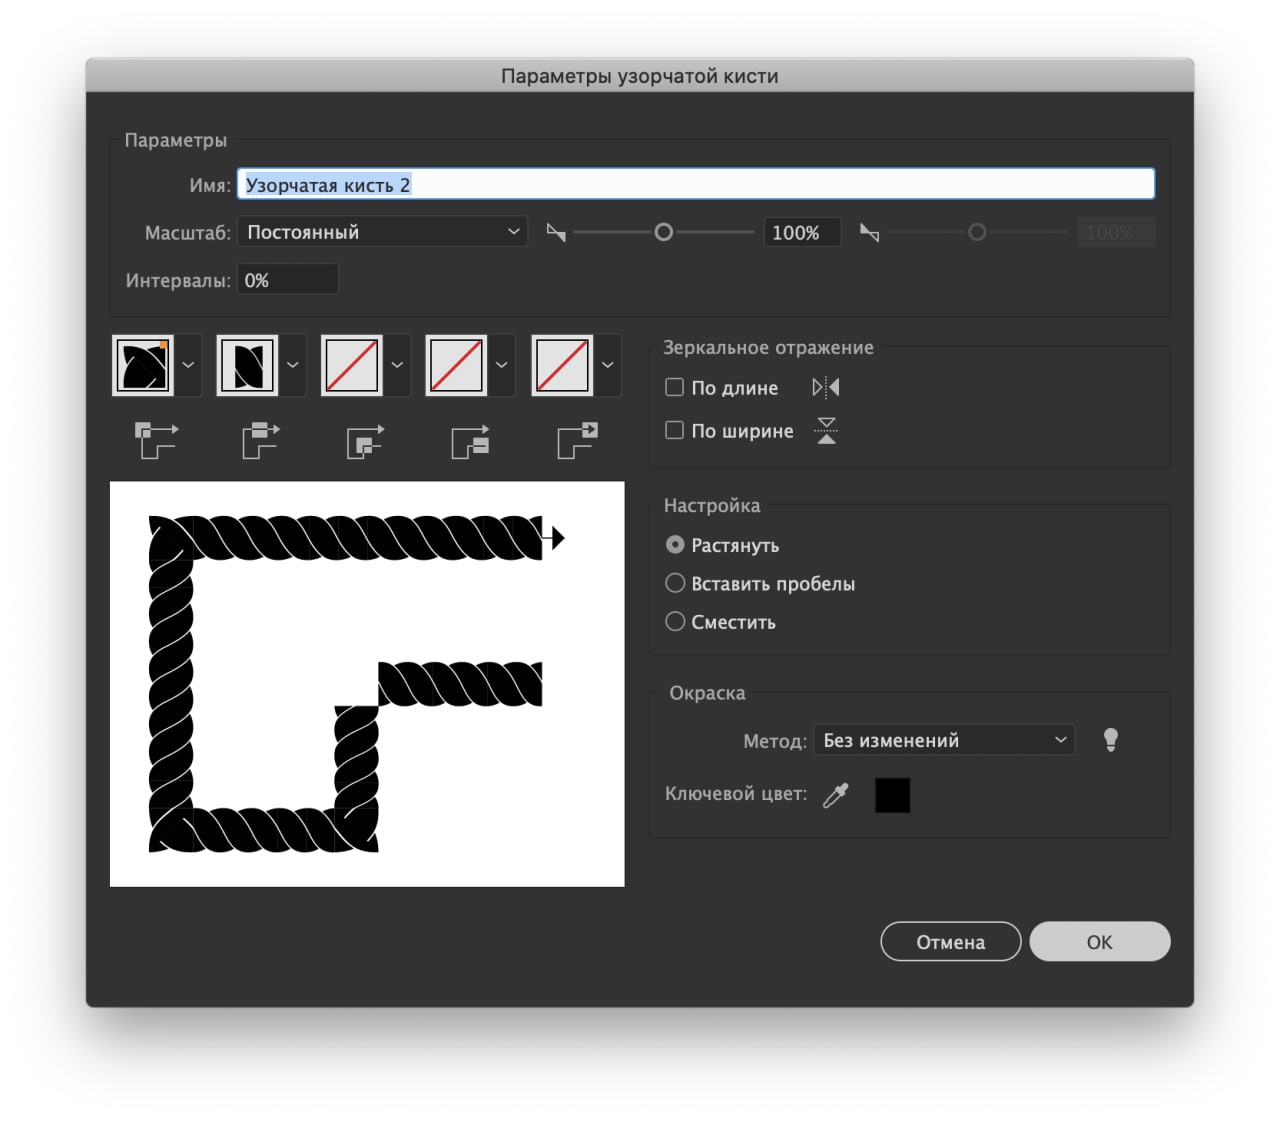Viewport: 1280px width, 1121px height.
Task: Open the start tile dropdown arrow
Action: (x=502, y=365)
